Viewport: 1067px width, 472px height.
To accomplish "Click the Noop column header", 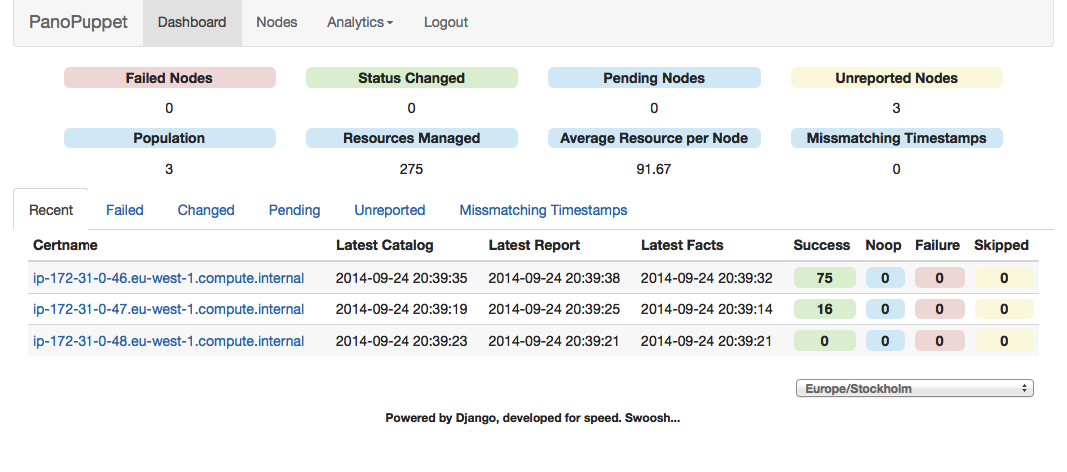I will click(x=883, y=245).
